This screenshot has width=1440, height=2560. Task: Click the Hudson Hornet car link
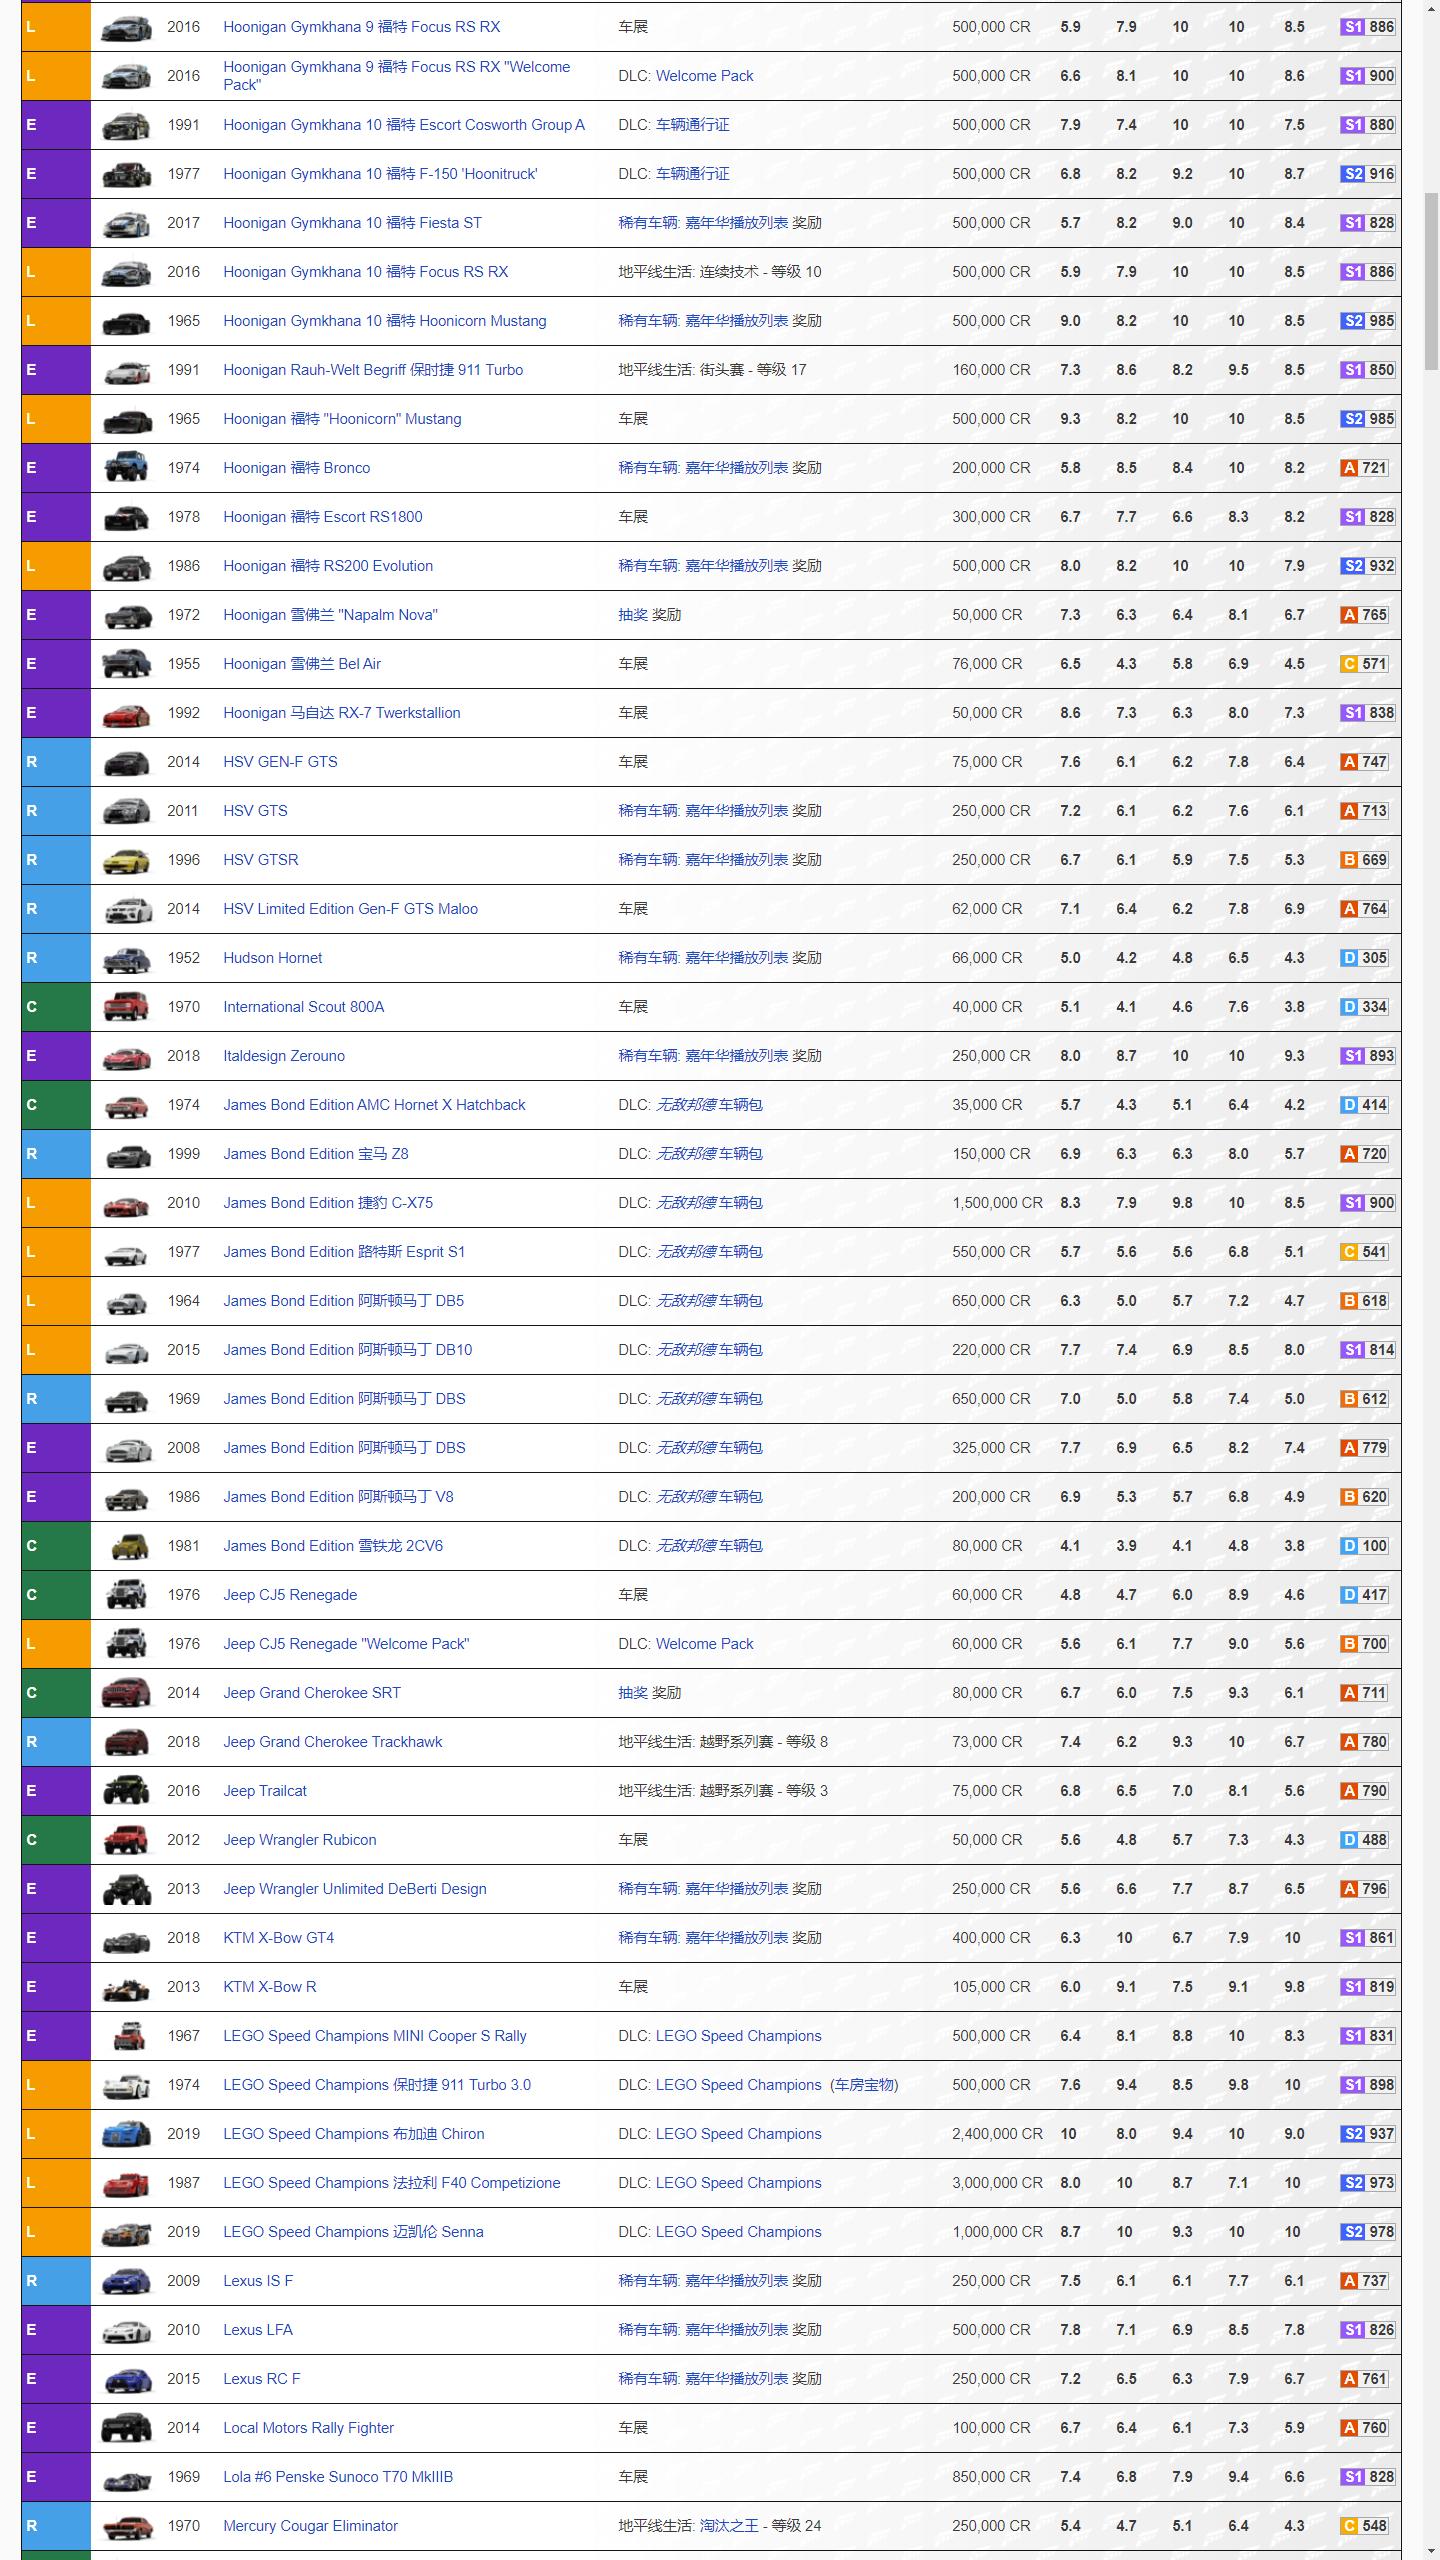click(272, 958)
